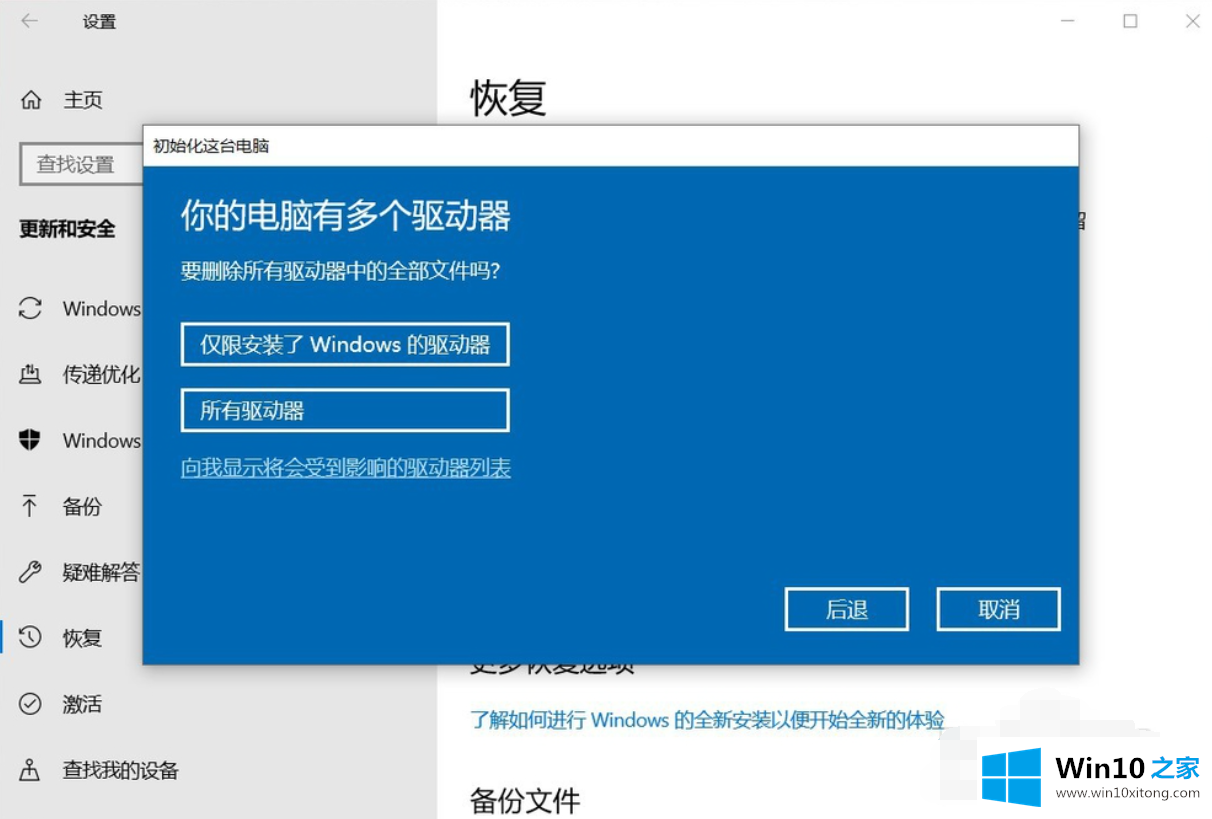Click the 后退 button in dialog
The width and height of the screenshot is (1212, 819).
coord(847,609)
